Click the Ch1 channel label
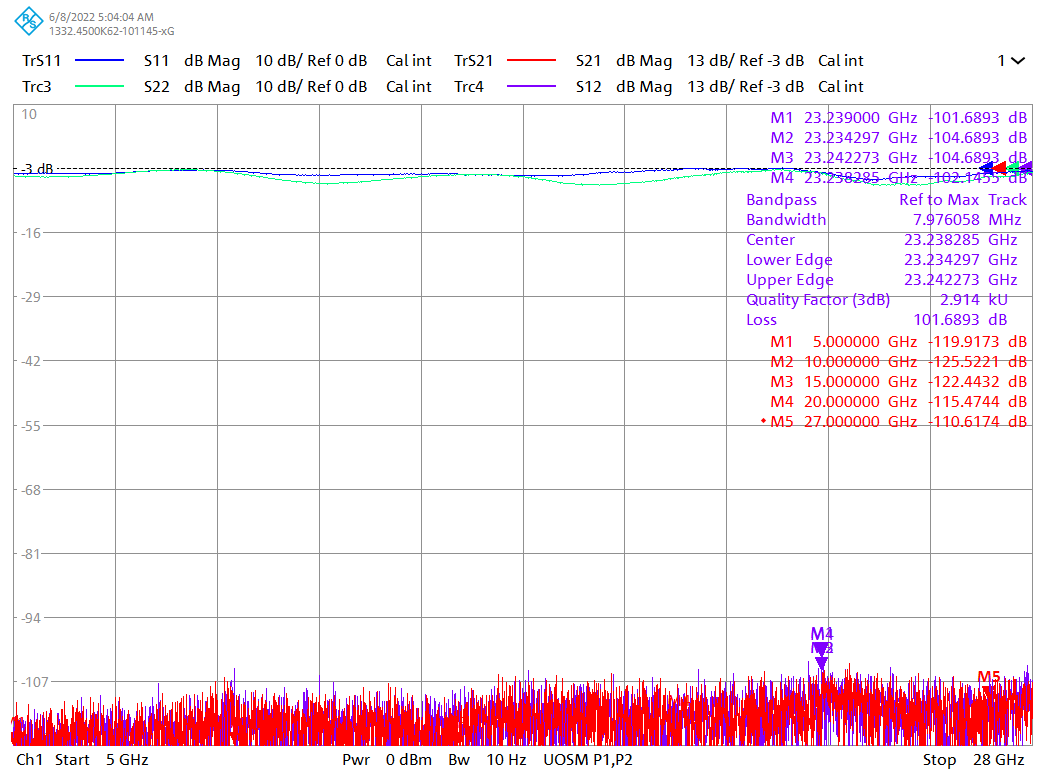This screenshot has height=775, width=1053. coord(30,760)
